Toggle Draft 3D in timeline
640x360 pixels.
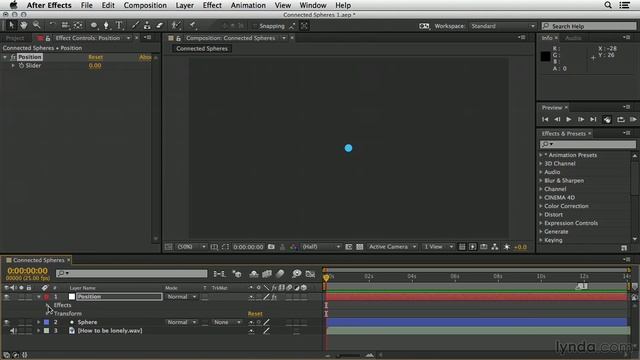(237, 273)
